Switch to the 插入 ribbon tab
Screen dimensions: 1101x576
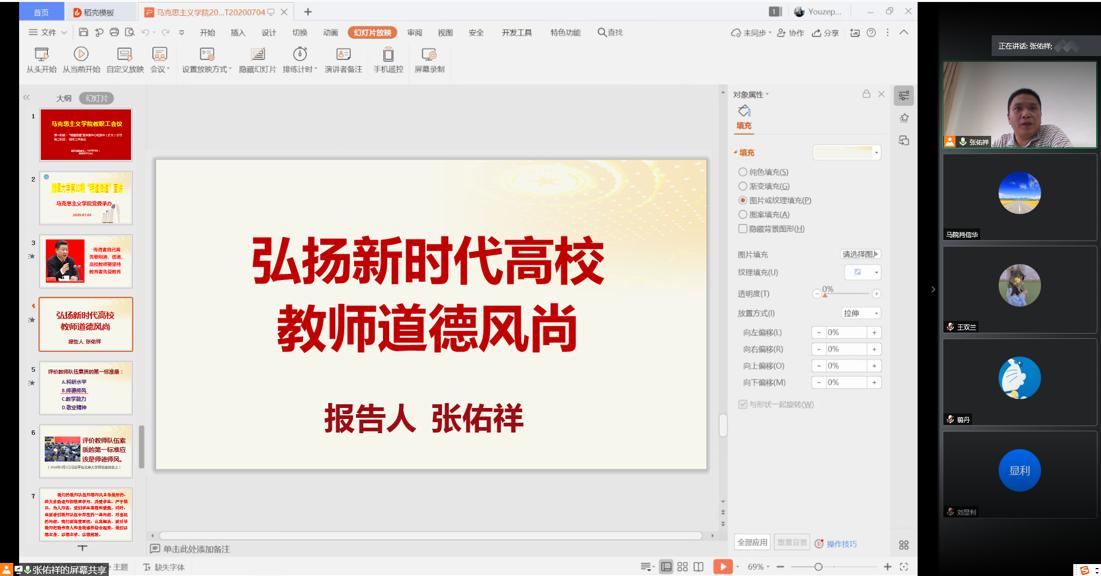238,32
